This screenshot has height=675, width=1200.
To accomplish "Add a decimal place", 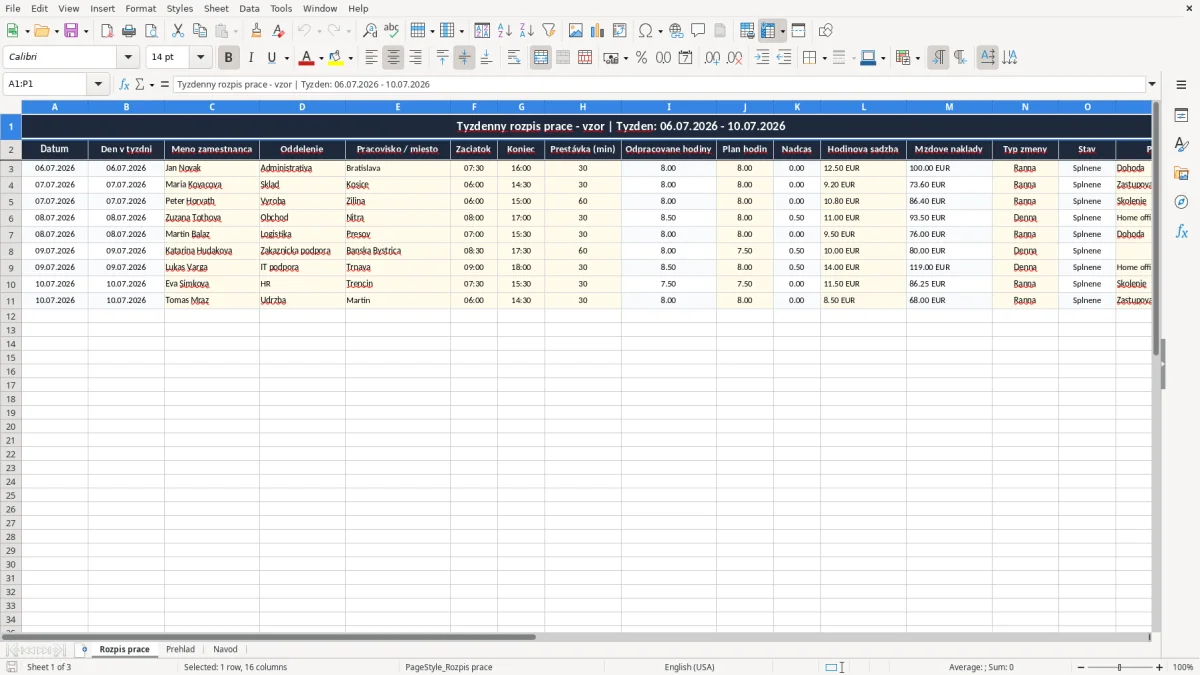I will click(x=712, y=58).
